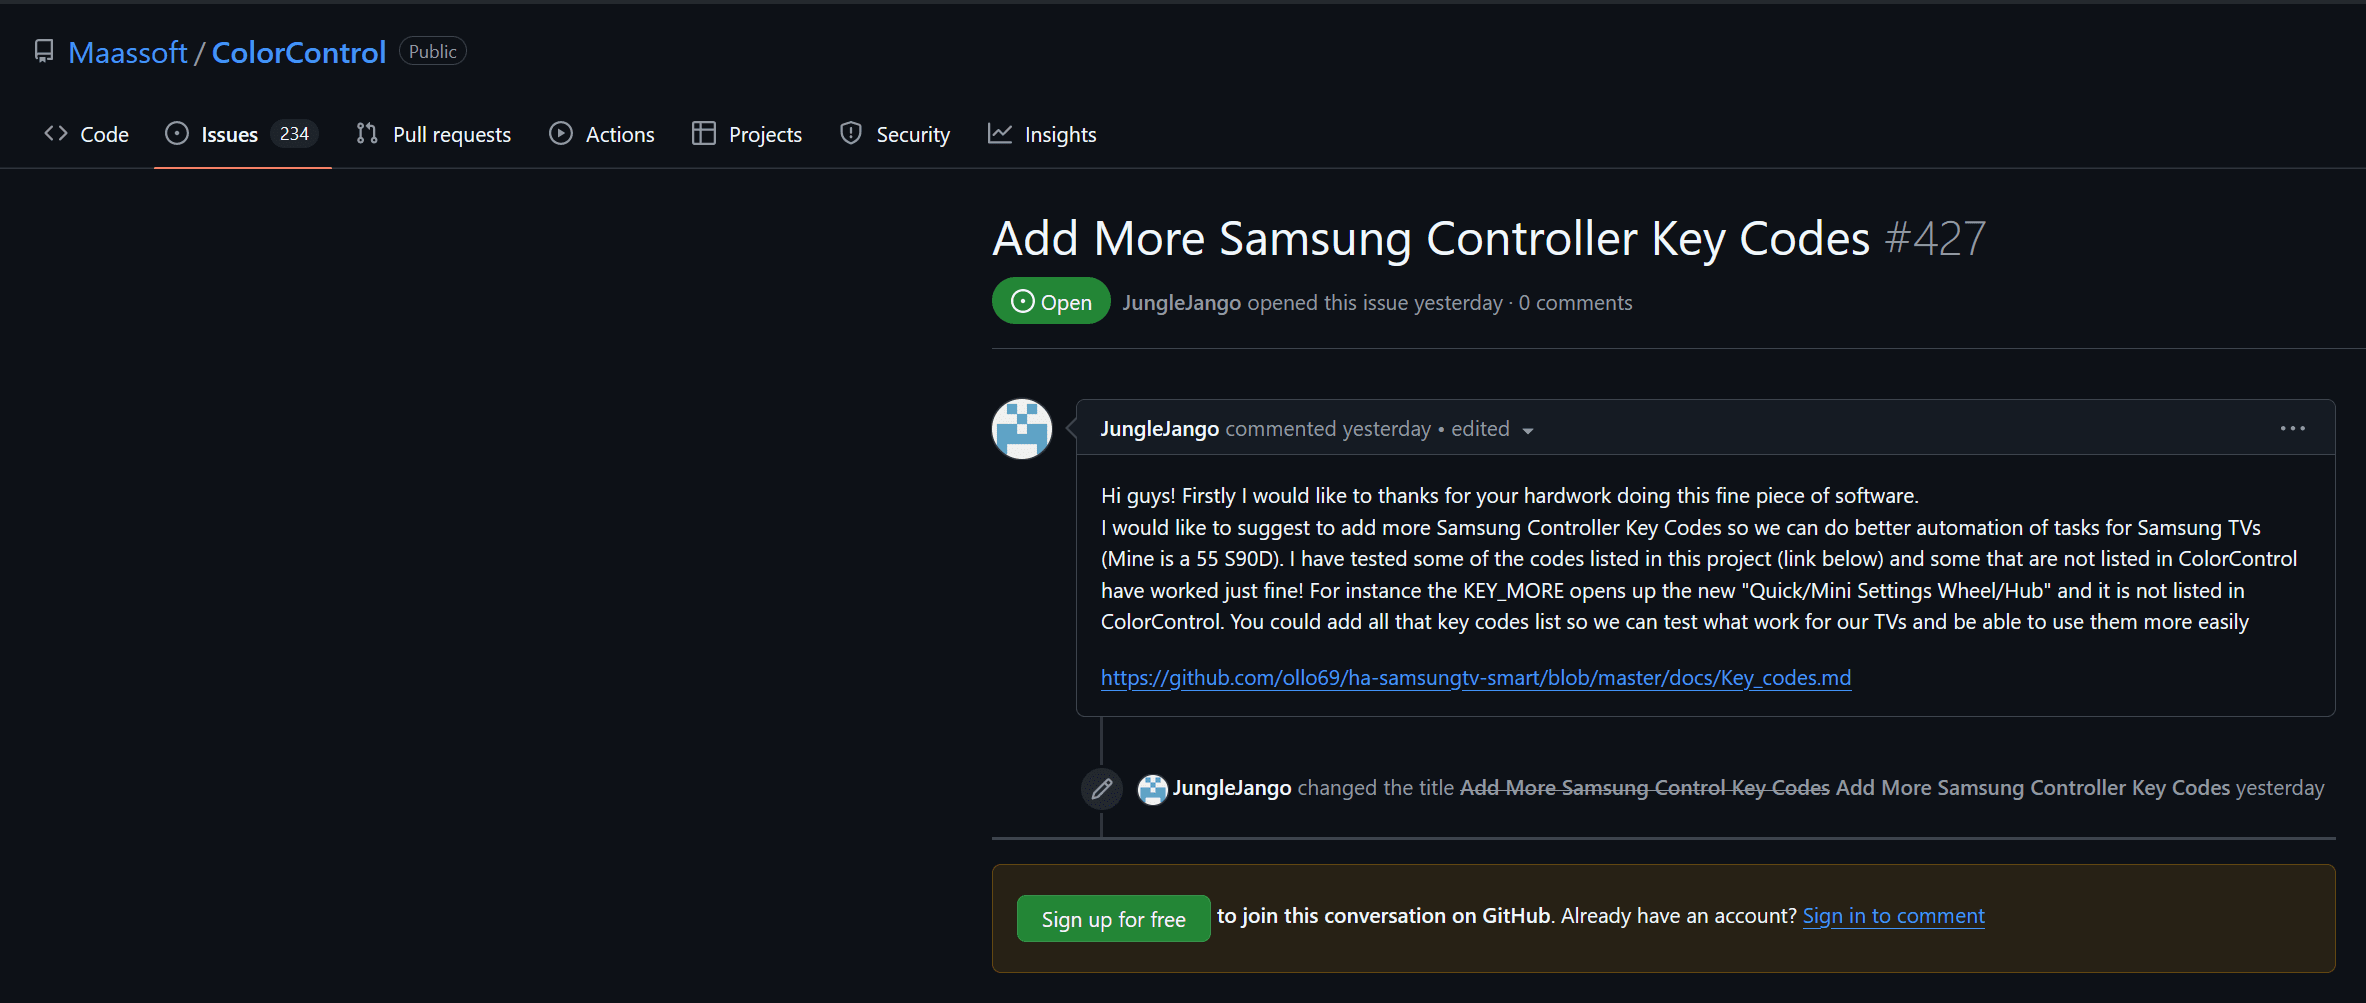Viewport: 2366px width, 1003px height.
Task: Go to the Projects tab
Action: 747,134
